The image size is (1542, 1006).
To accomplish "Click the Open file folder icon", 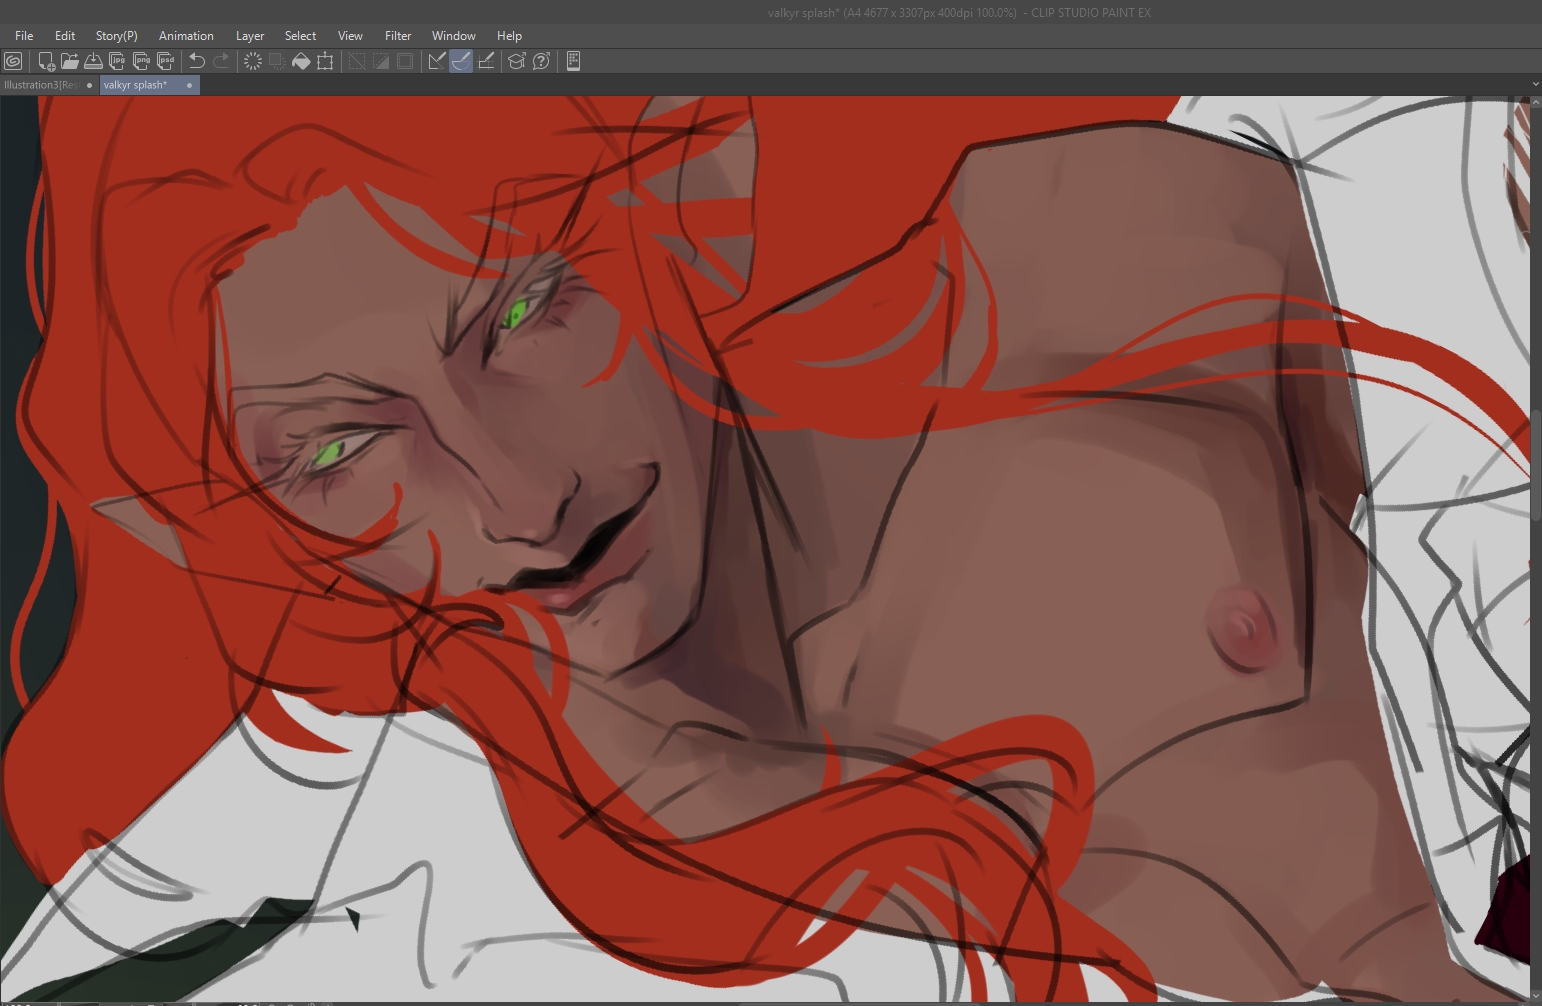I will click(x=70, y=61).
